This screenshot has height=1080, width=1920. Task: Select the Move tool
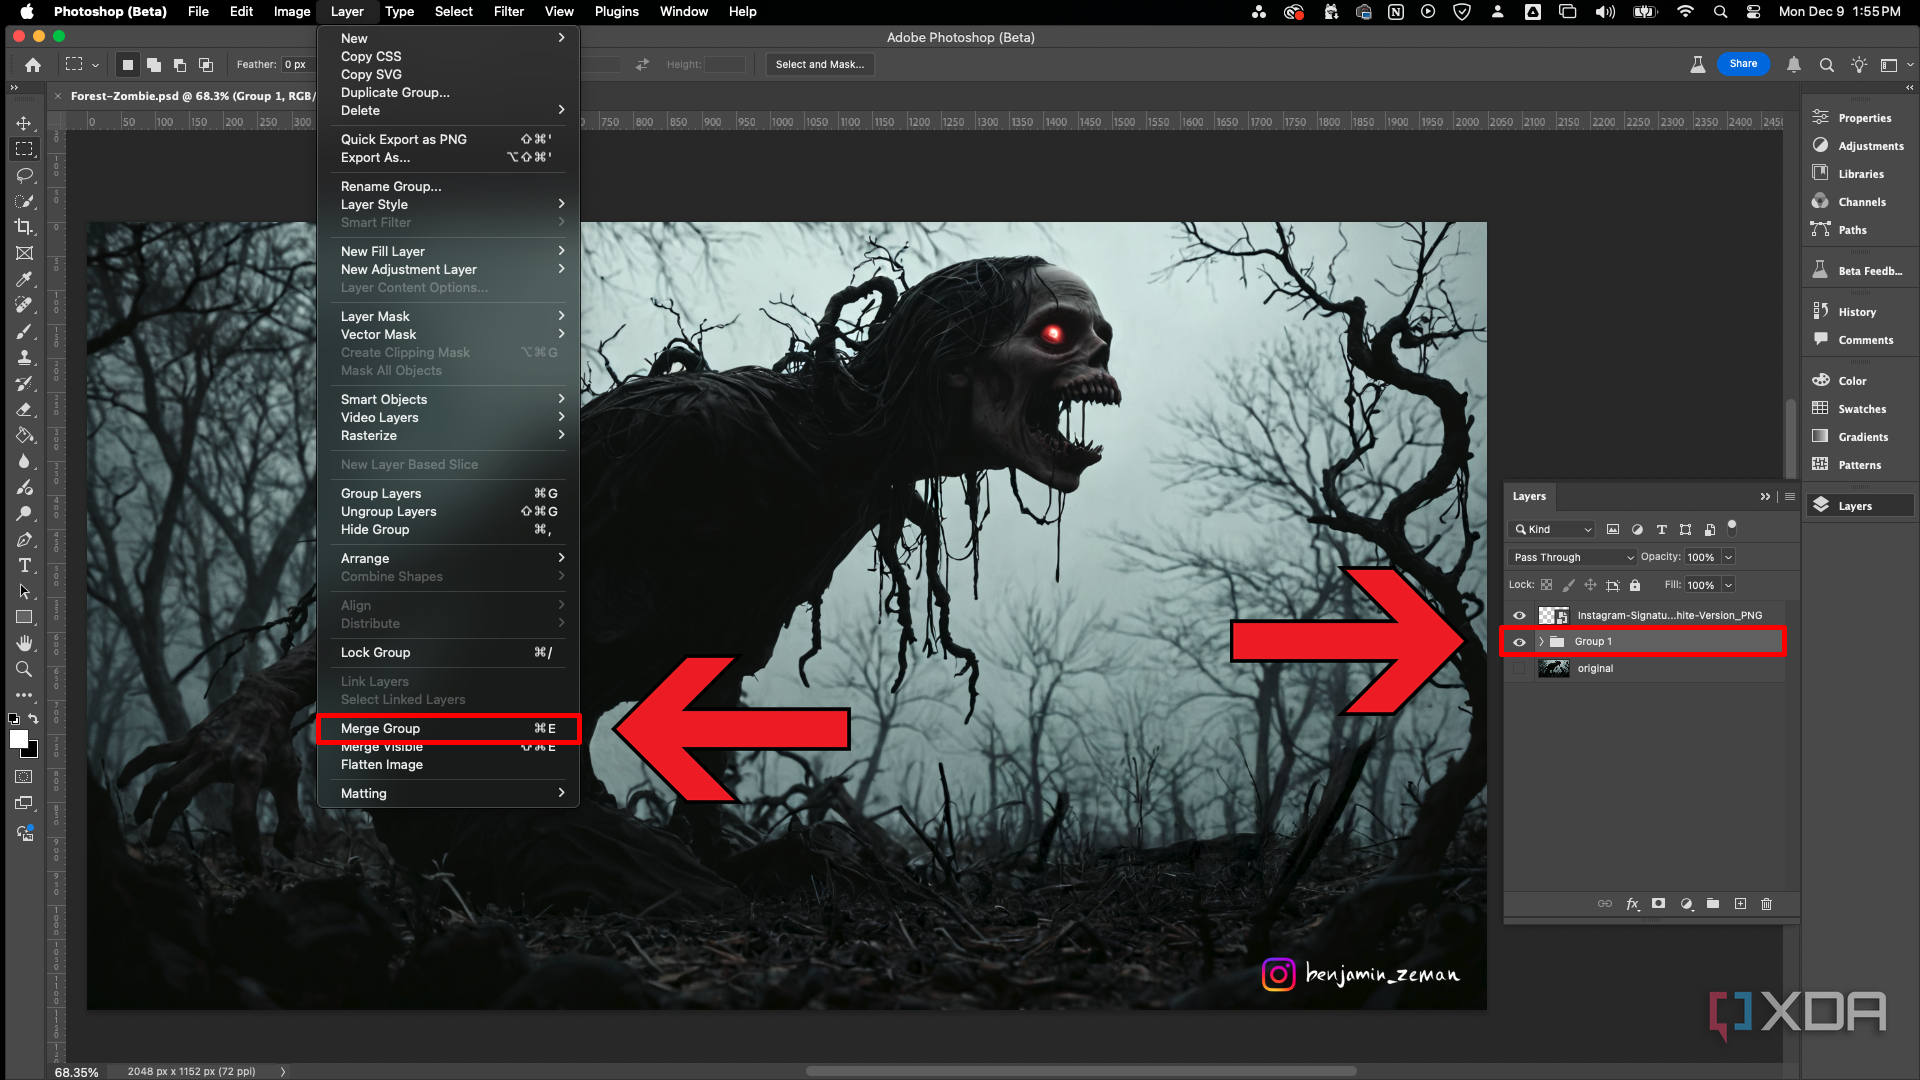point(24,123)
